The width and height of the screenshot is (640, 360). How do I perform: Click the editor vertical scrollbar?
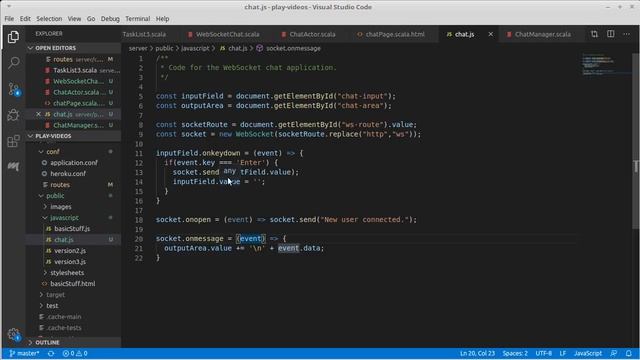tap(636, 141)
